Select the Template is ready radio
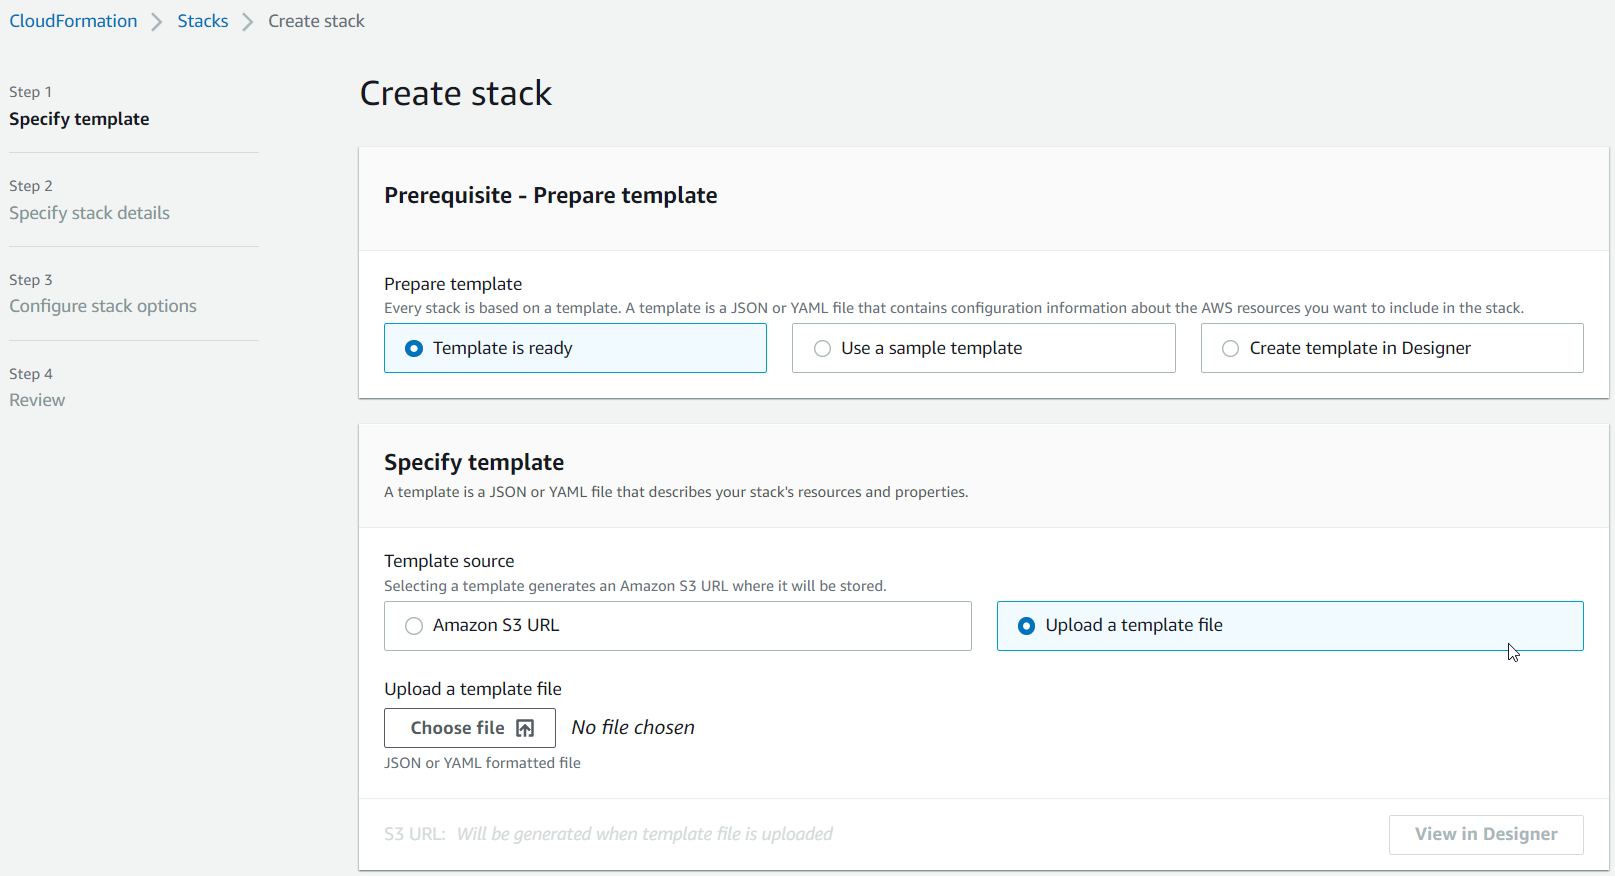 (x=414, y=349)
